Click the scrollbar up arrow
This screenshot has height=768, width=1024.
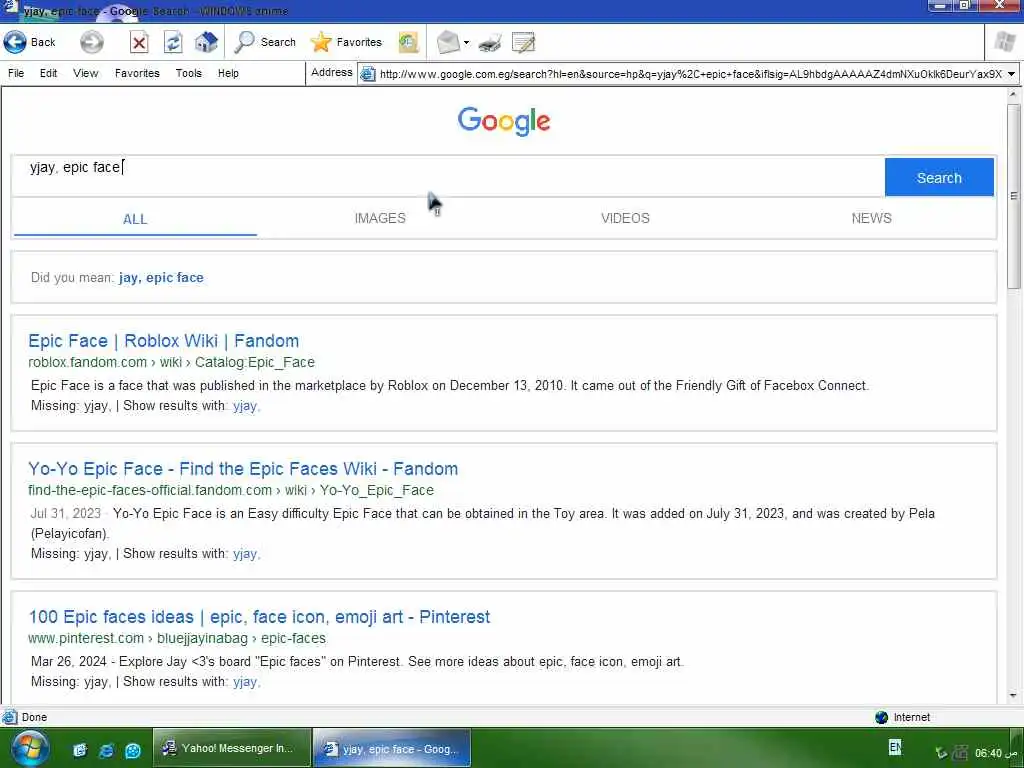click(x=1014, y=94)
